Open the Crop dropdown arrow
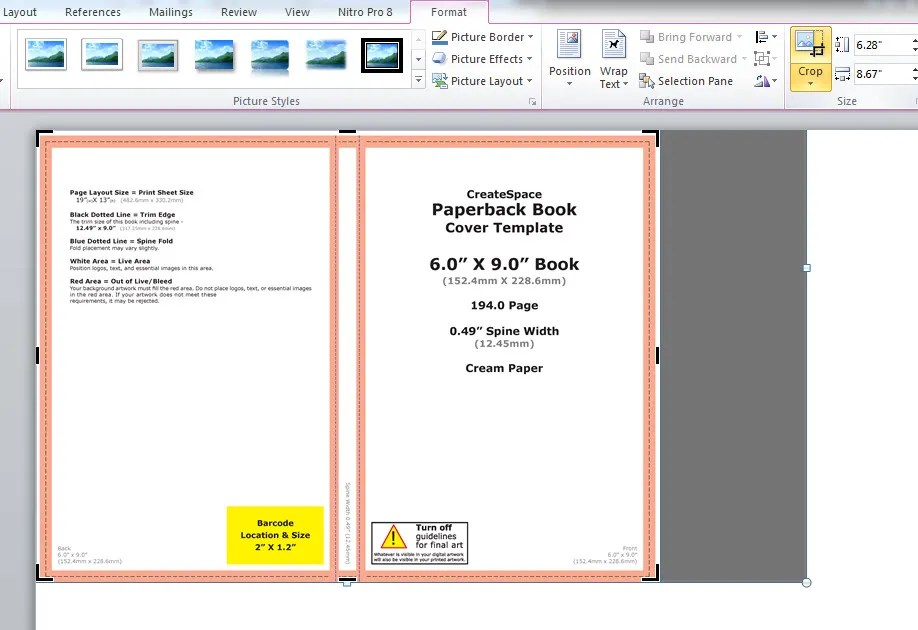918x630 pixels. pos(810,83)
